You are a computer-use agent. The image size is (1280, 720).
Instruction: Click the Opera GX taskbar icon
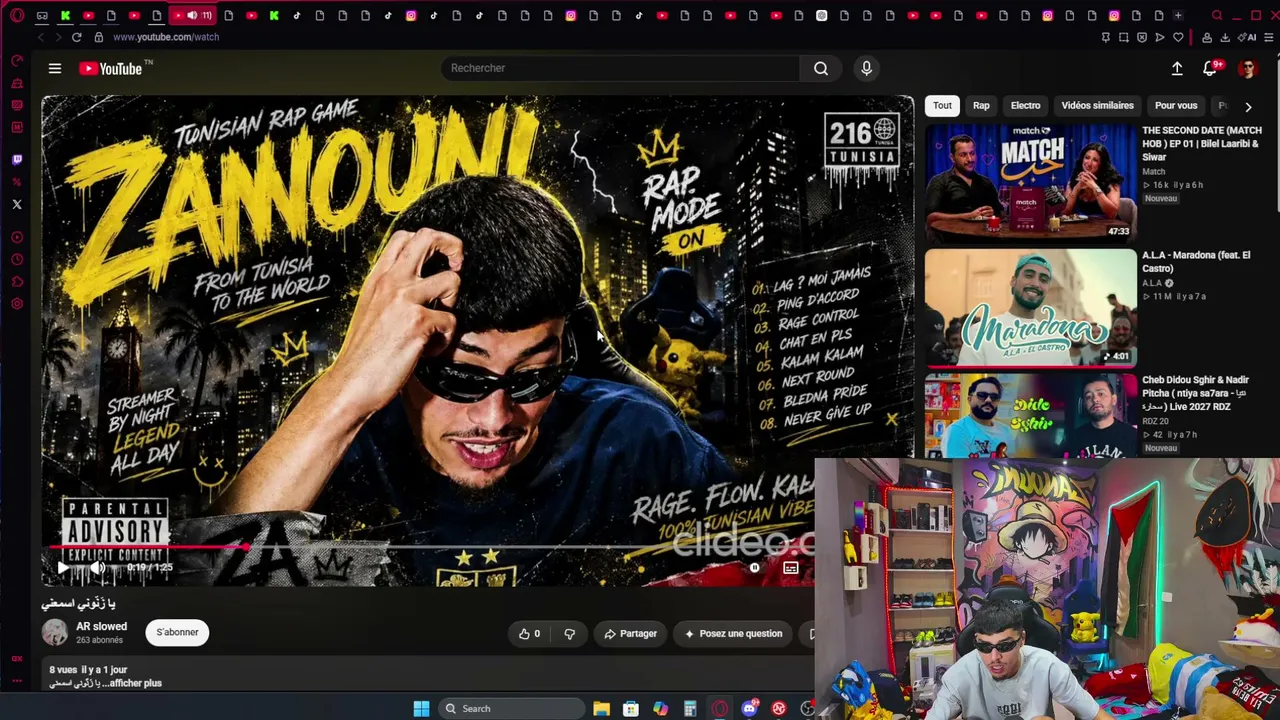coord(719,709)
